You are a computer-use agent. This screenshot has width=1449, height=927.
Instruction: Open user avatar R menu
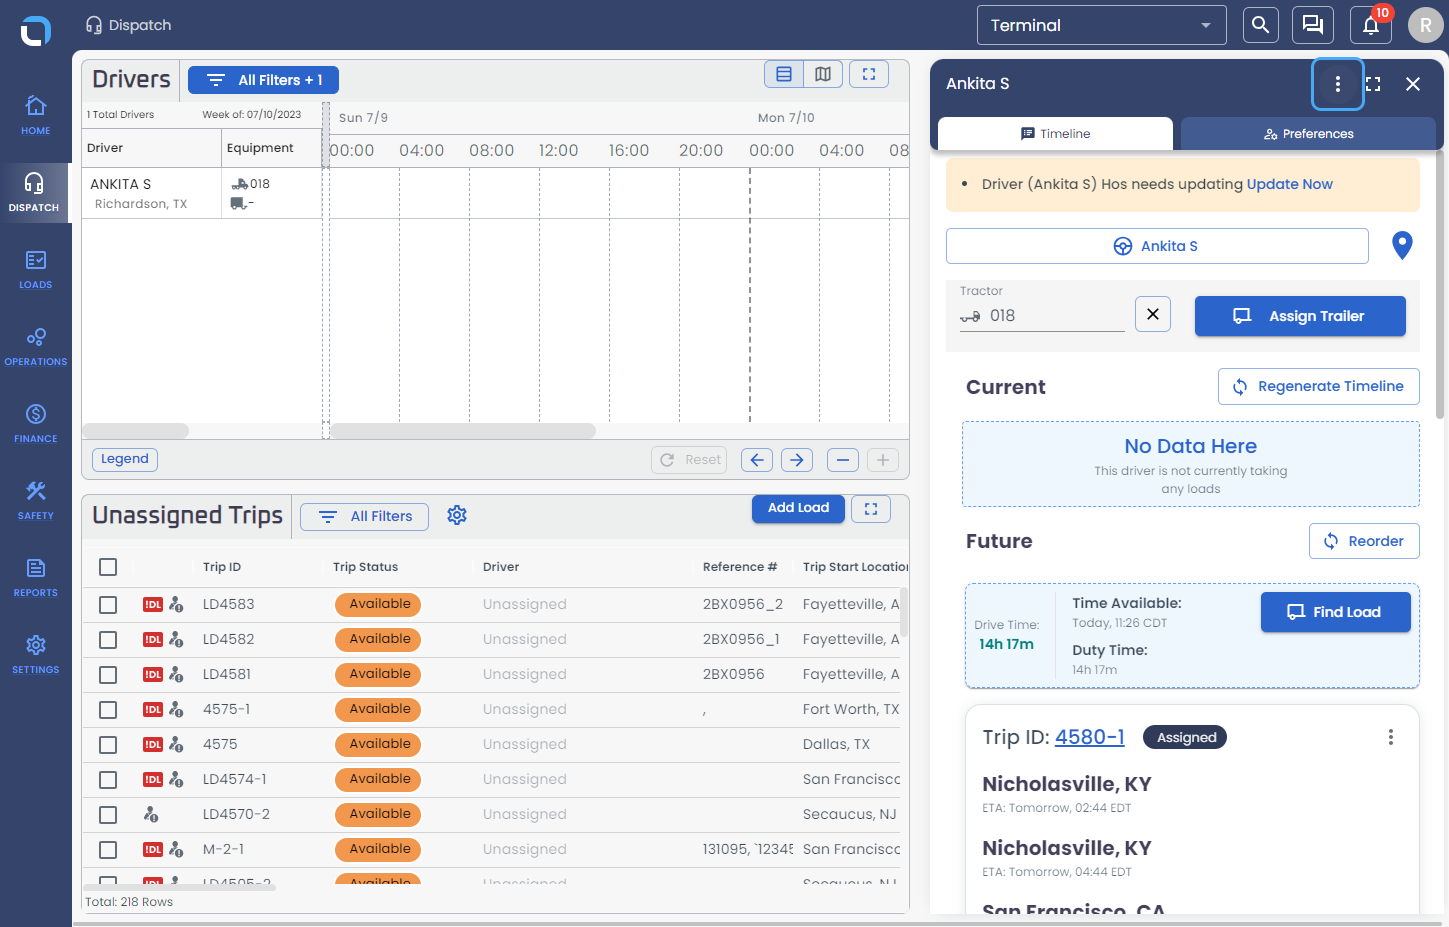(x=1425, y=25)
